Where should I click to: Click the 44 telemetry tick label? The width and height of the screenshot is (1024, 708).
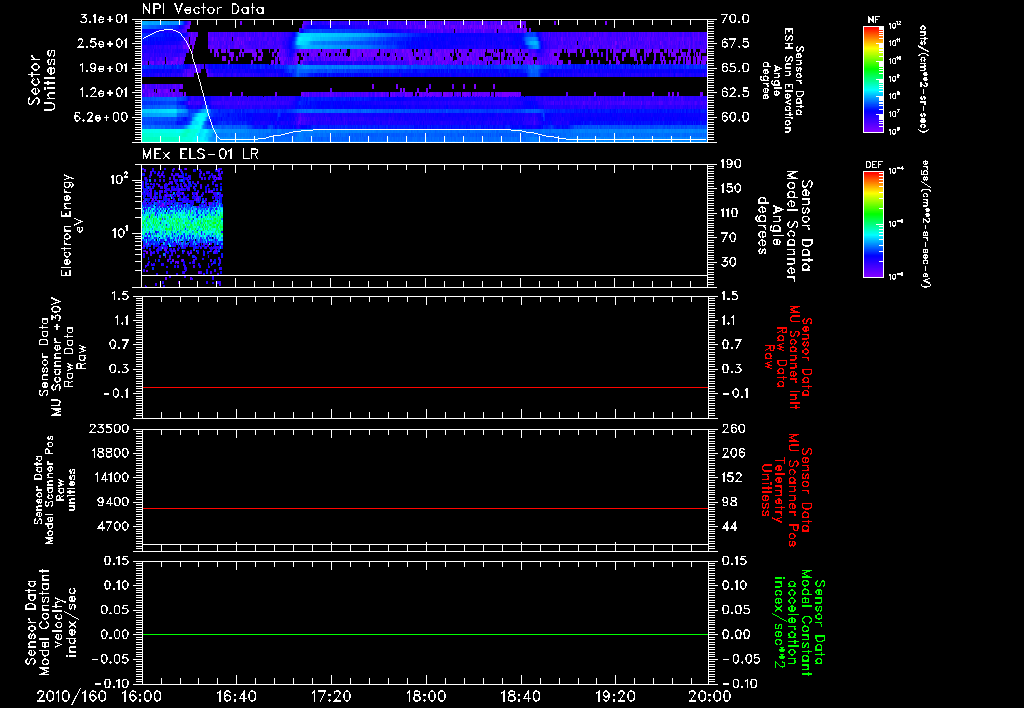pyautogui.click(x=729, y=526)
